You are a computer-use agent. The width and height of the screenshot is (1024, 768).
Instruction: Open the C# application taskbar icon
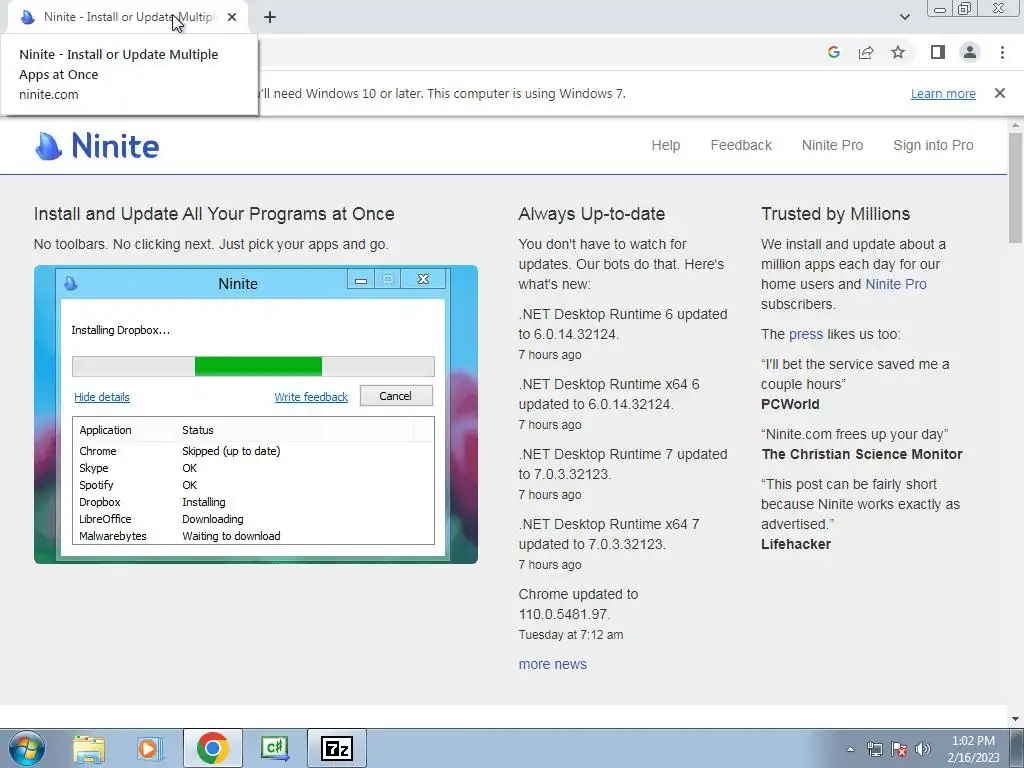275,748
